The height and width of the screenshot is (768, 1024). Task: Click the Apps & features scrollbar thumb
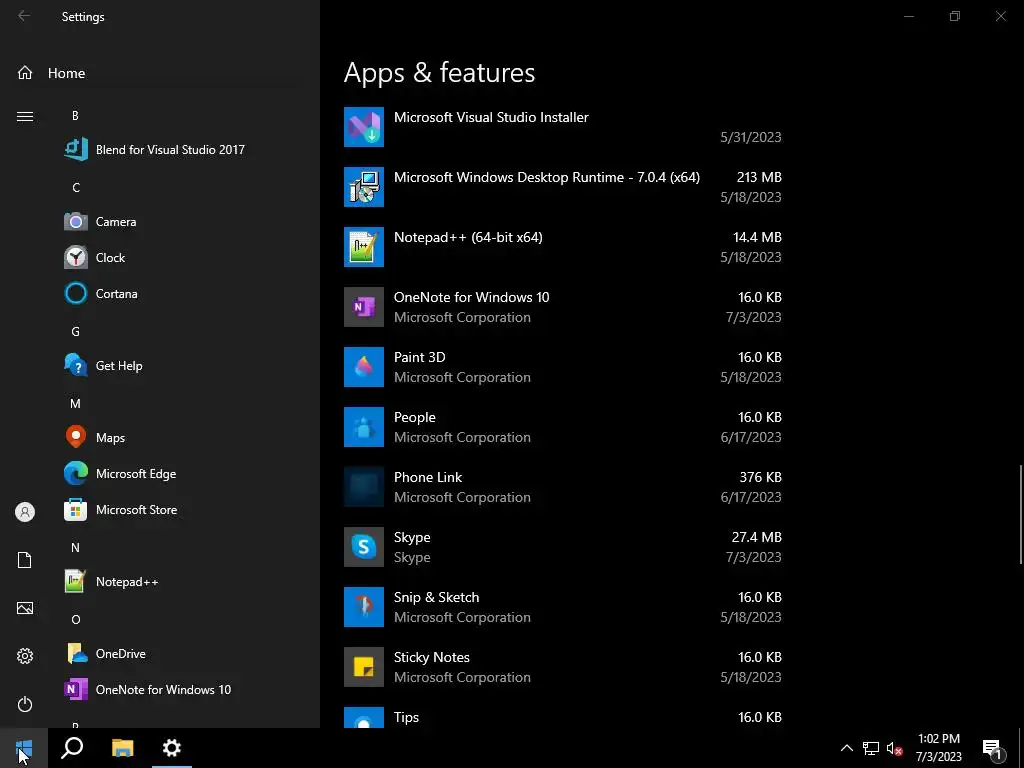1021,515
